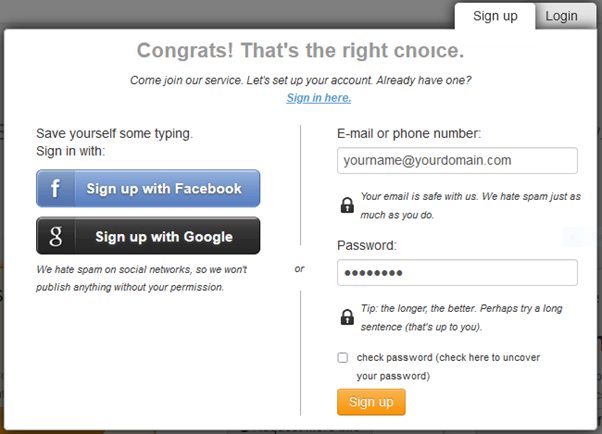The width and height of the screenshot is (602, 434).
Task: Click the 'Congrats! That's the right choice.' heading
Action: [x=300, y=50]
